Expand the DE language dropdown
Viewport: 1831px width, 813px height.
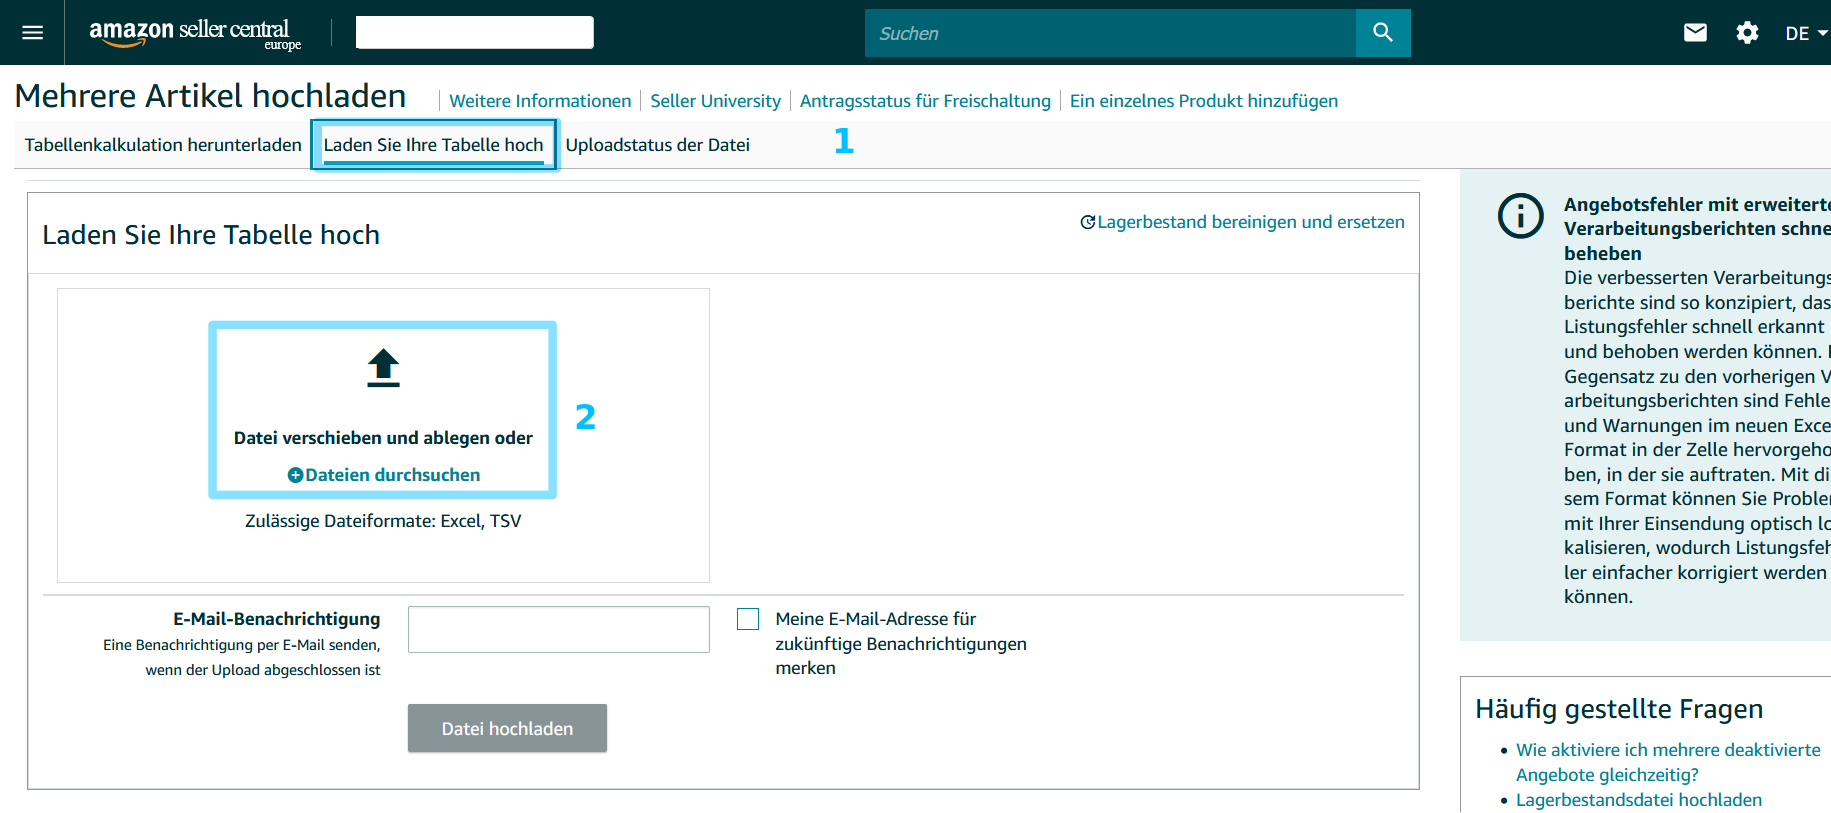[1806, 33]
